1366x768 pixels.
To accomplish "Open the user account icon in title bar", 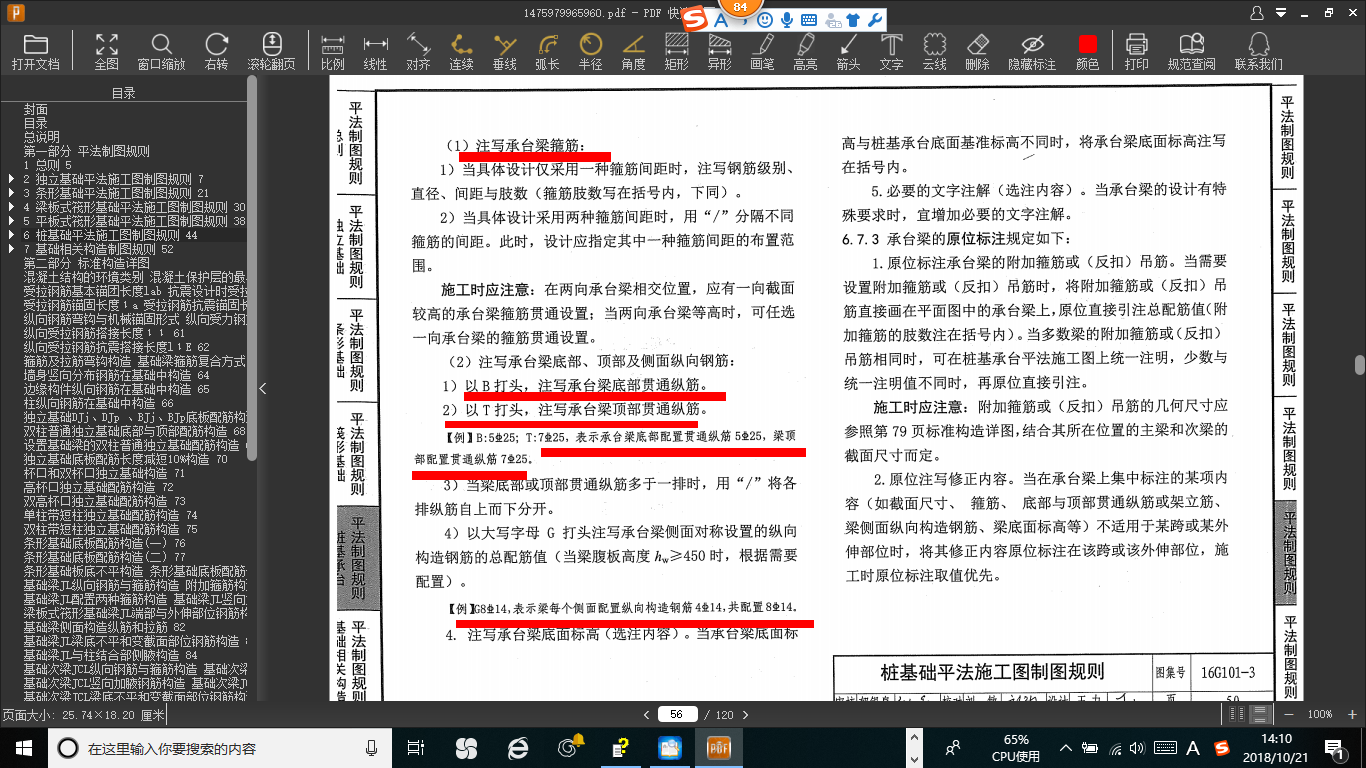I will coord(1259,13).
